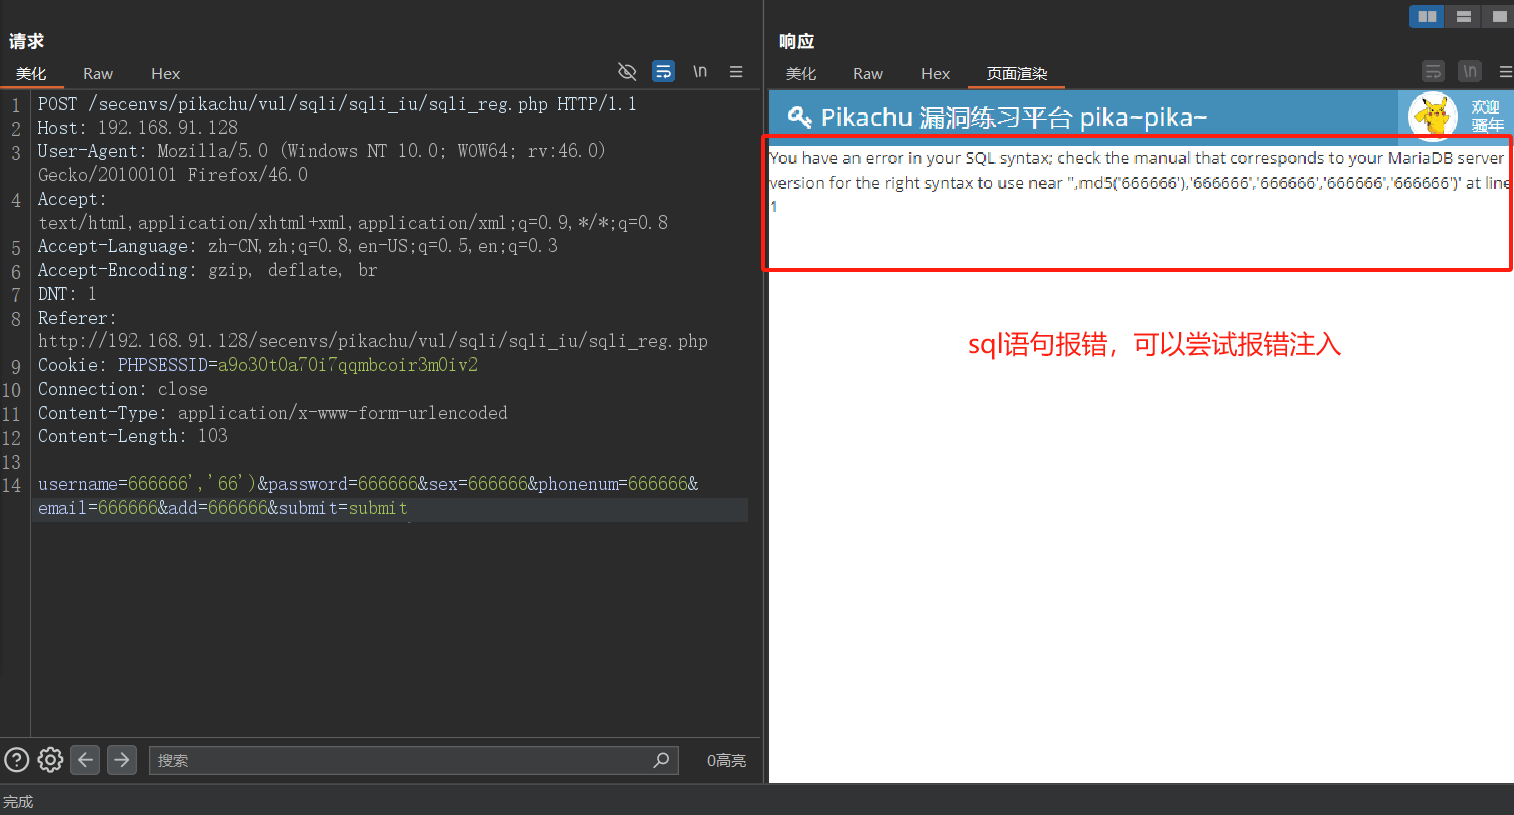Go to previous search match arrow

point(86,760)
